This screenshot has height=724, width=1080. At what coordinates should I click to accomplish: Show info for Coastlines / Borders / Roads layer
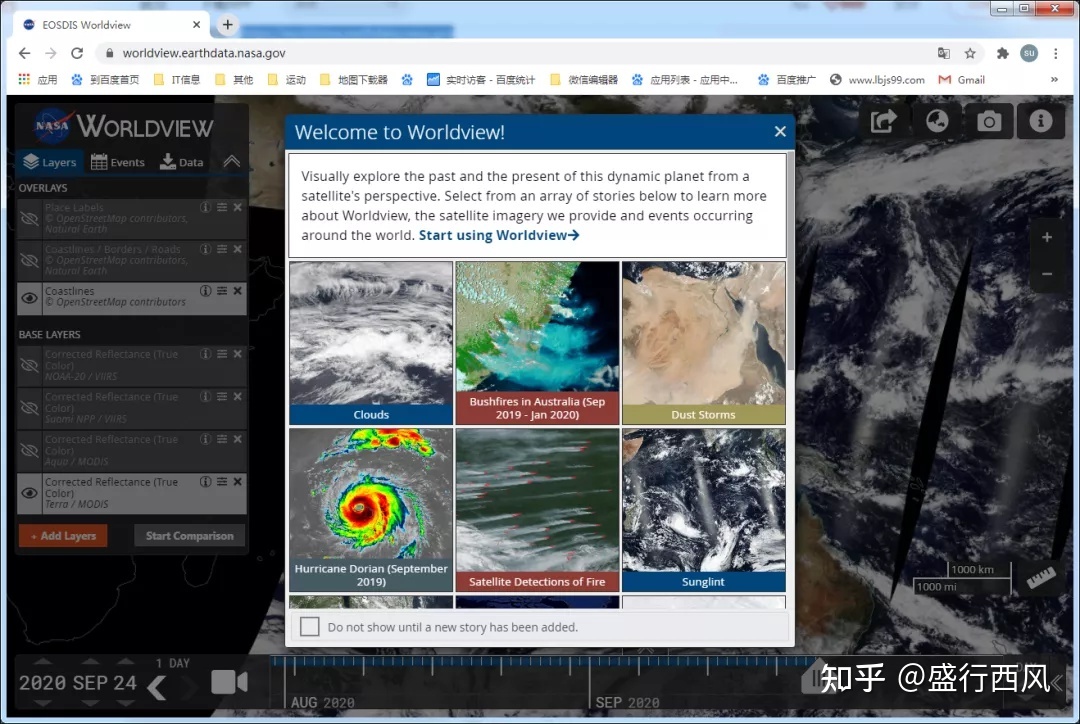coord(205,249)
